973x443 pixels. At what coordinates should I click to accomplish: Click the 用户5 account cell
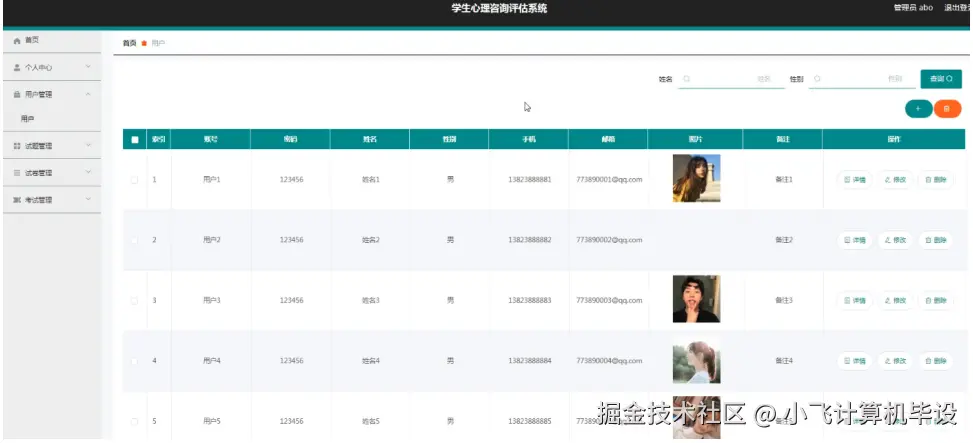212,421
